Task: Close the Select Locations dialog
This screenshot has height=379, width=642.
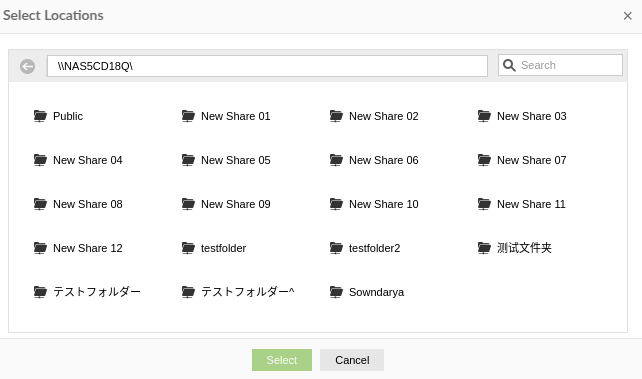Action: click(x=627, y=16)
